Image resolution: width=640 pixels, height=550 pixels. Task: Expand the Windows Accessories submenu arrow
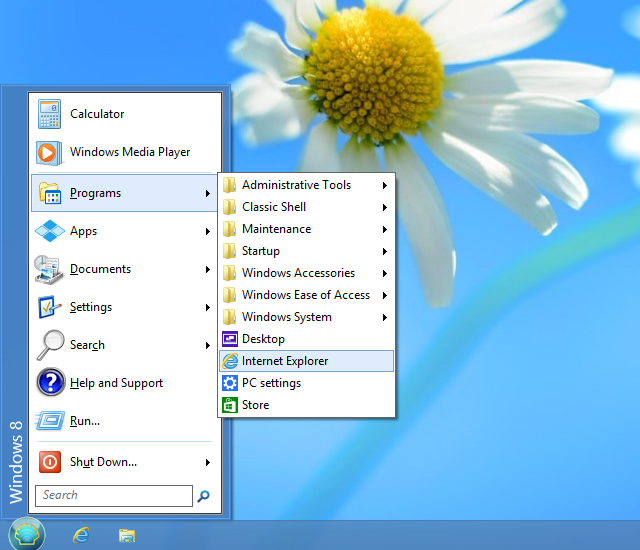[x=385, y=273]
